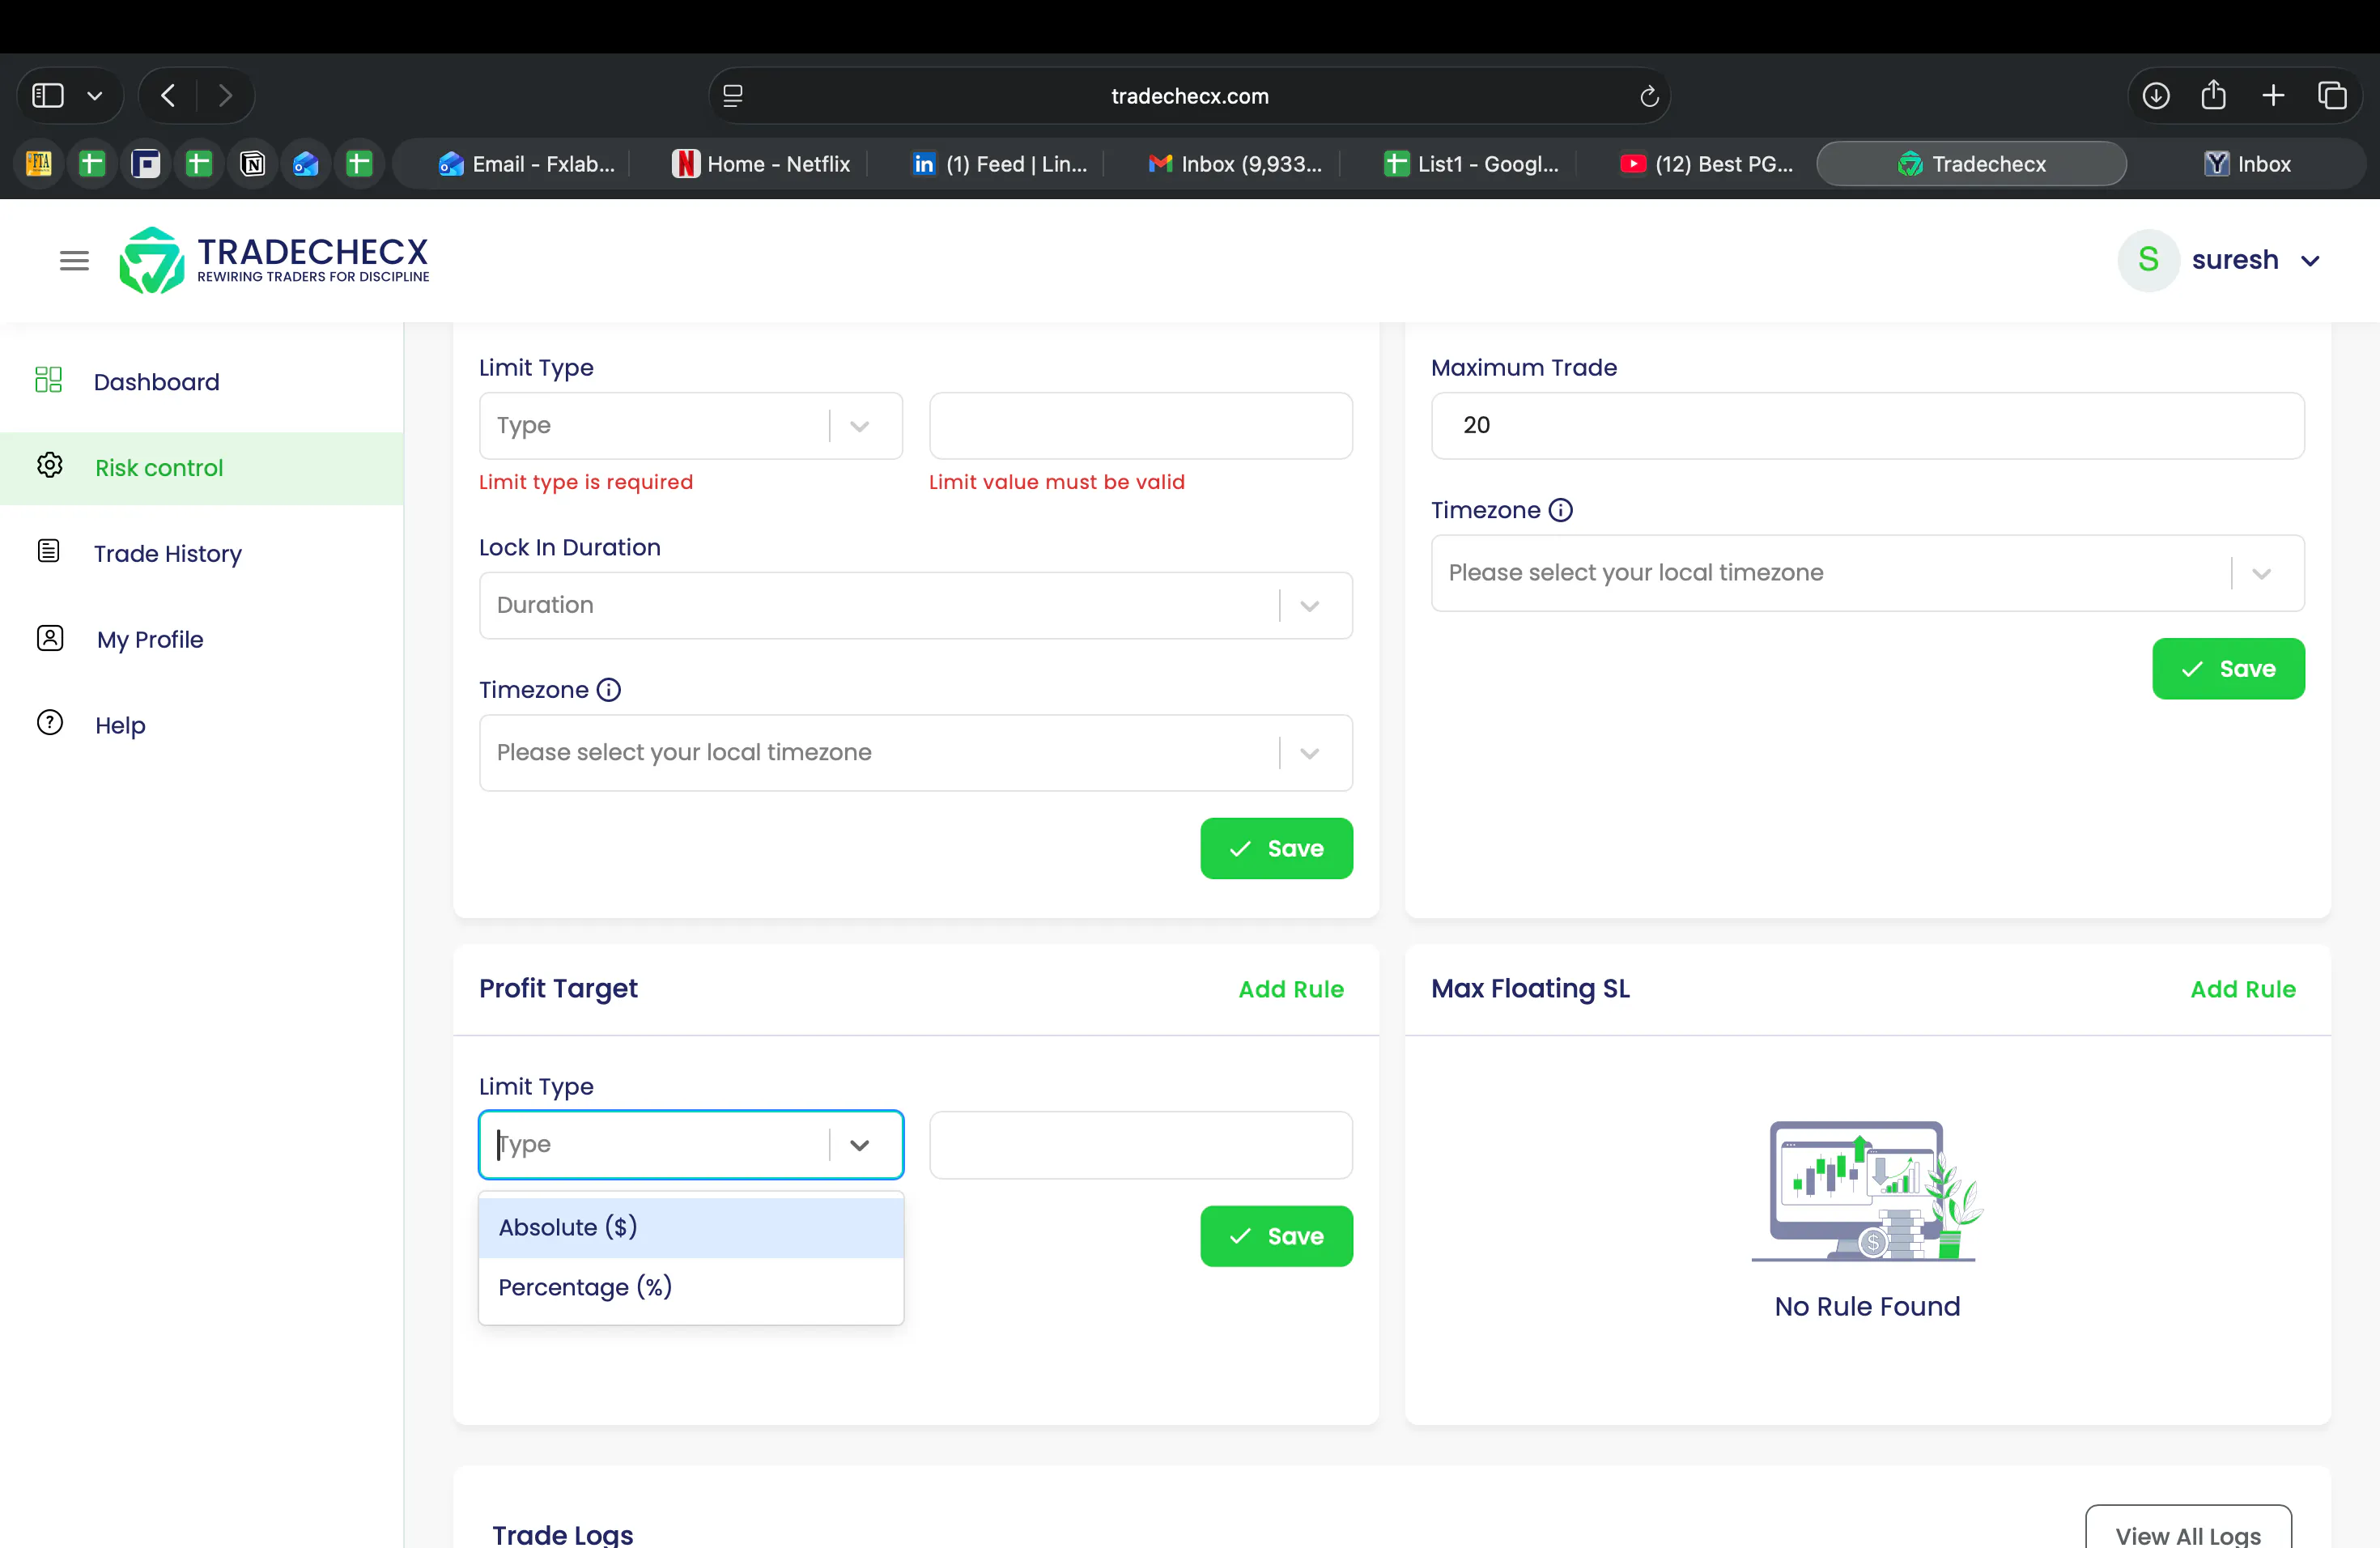Go forward with the browser forward arrow
Screen dimensions: 2380x1548
pyautogui.click(x=225, y=96)
